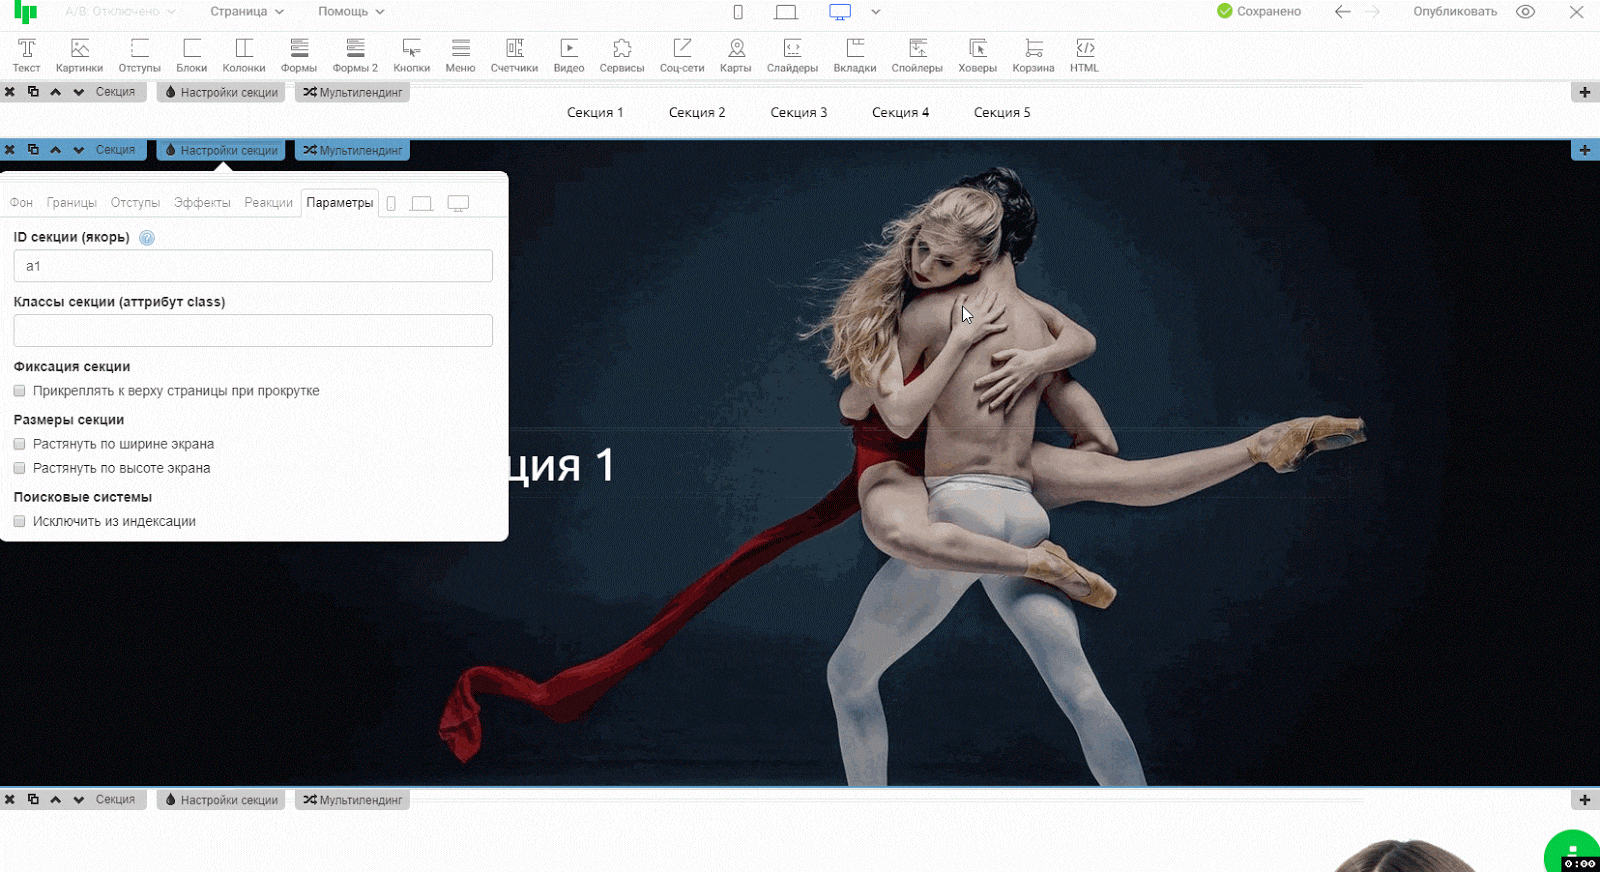
Task: Toggle Исключить из индексации checkbox
Action: pos(20,521)
